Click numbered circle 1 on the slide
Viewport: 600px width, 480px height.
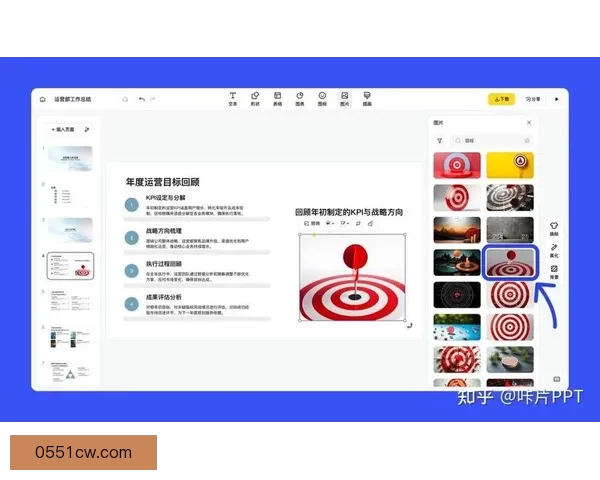pyautogui.click(x=132, y=205)
